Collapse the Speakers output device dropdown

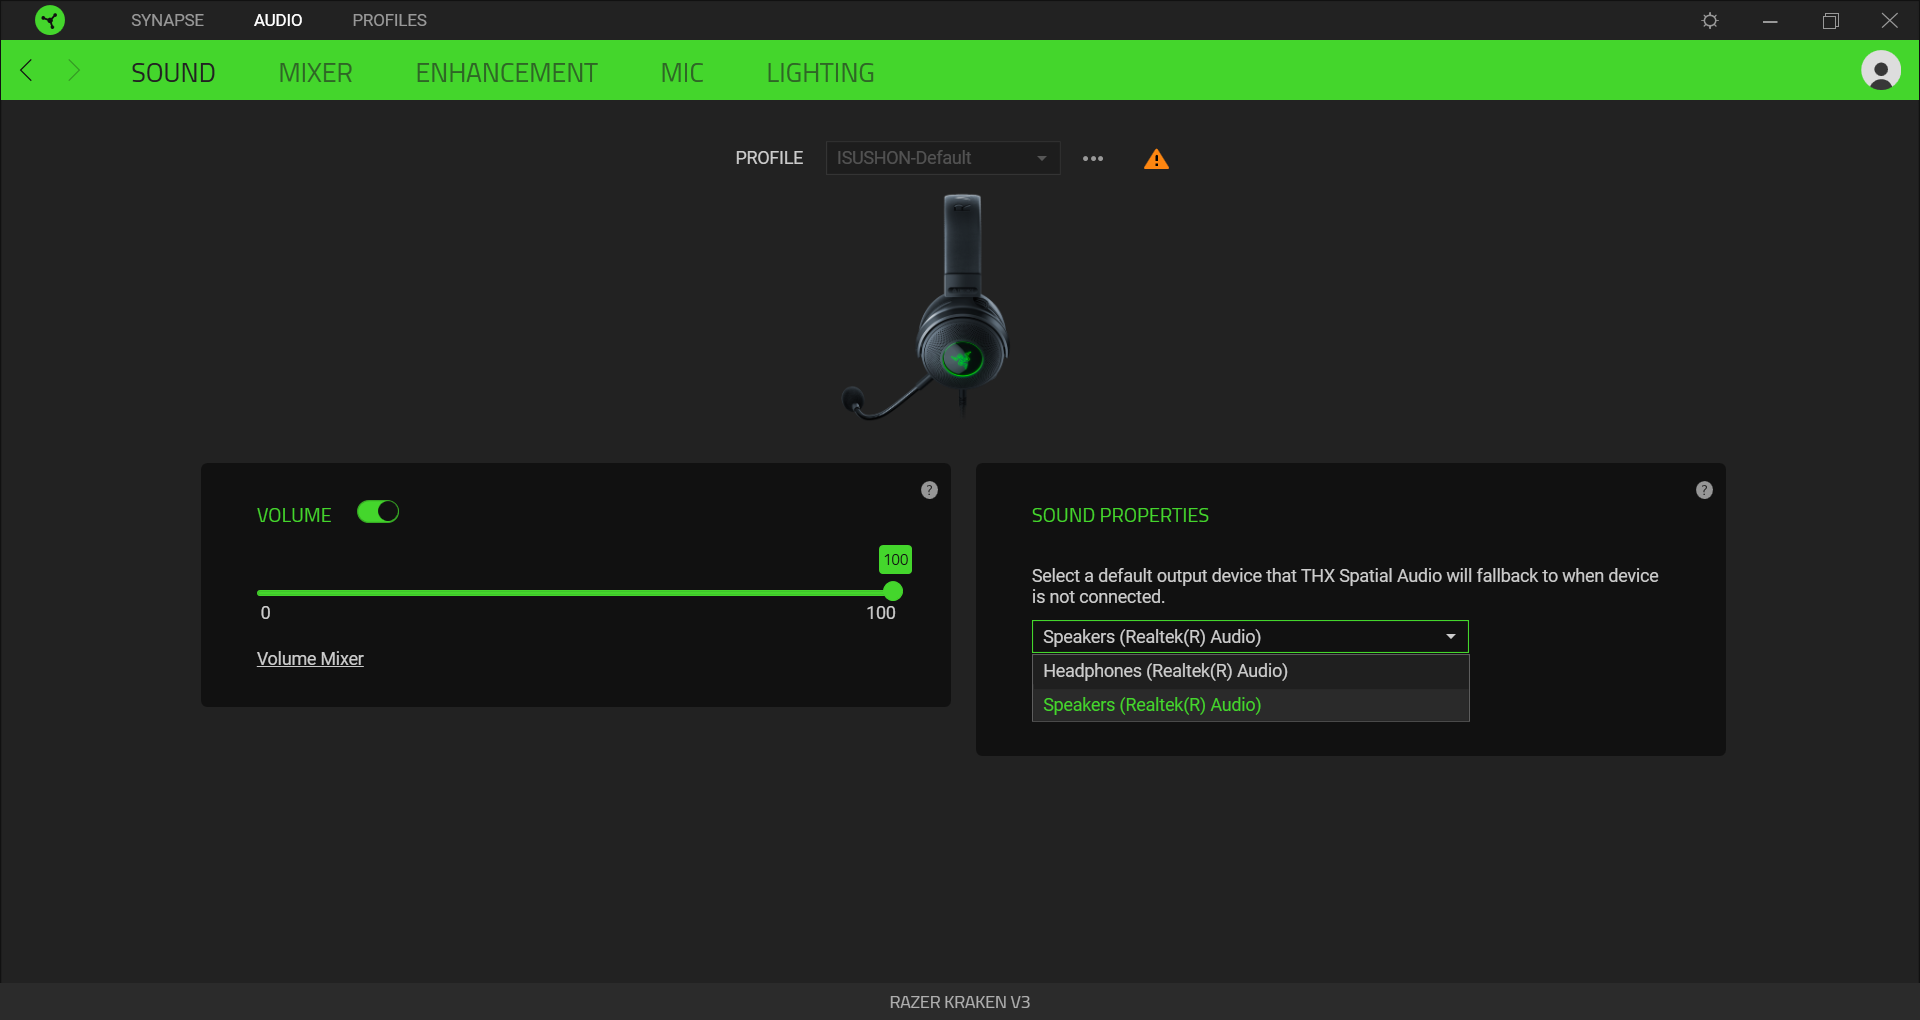tap(1250, 637)
